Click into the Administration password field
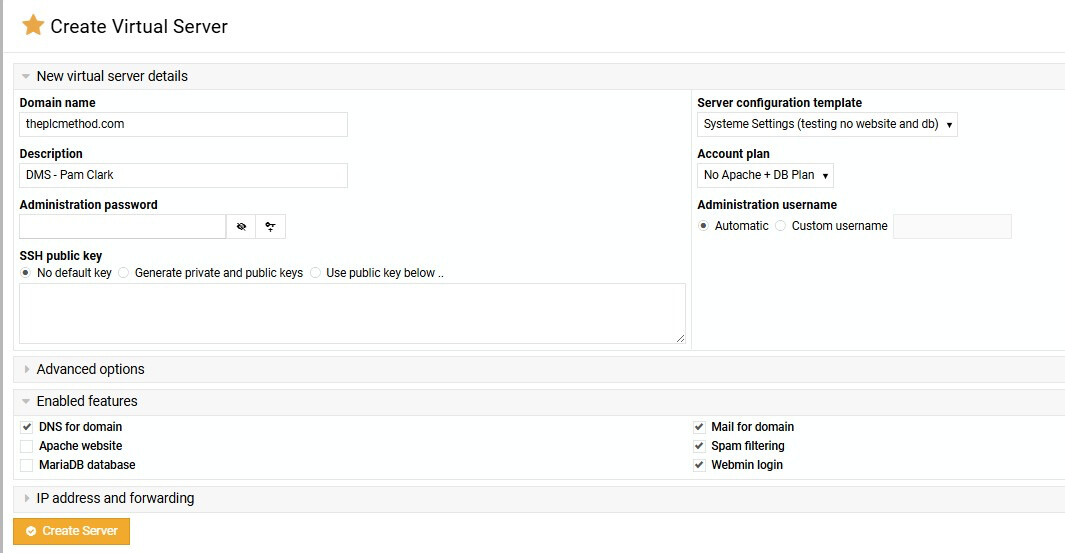This screenshot has width=1065, height=553. click(122, 227)
